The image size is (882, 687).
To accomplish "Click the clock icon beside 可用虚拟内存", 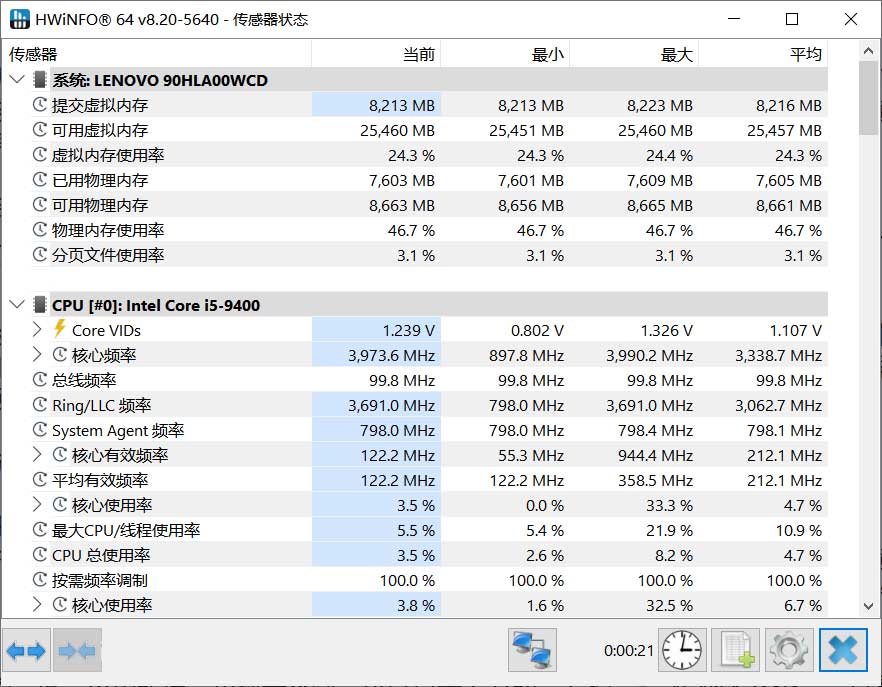I will click(39, 130).
